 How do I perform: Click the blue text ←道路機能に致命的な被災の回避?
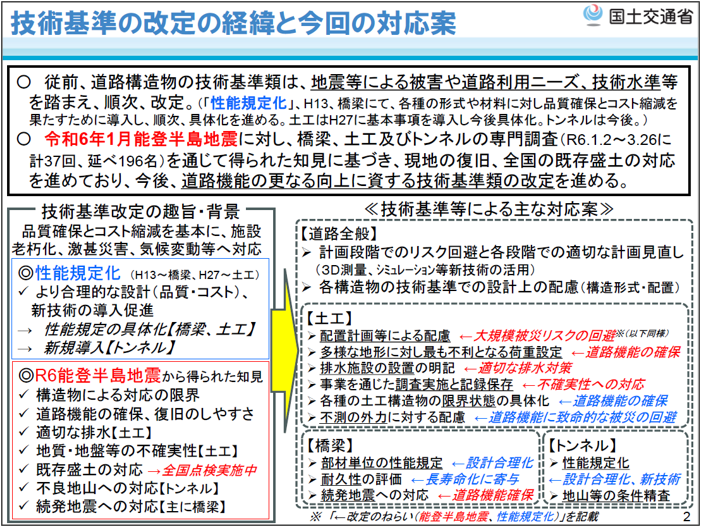coord(575,417)
